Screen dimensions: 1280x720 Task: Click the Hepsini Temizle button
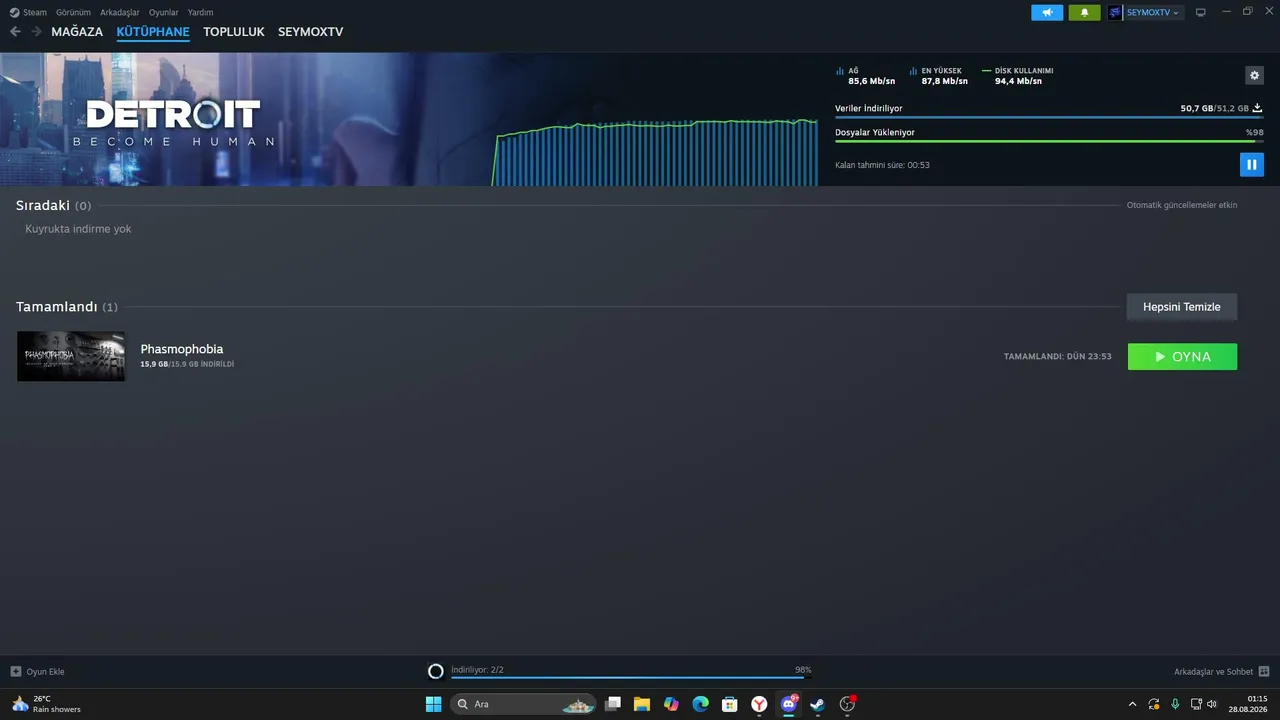tap(1182, 307)
